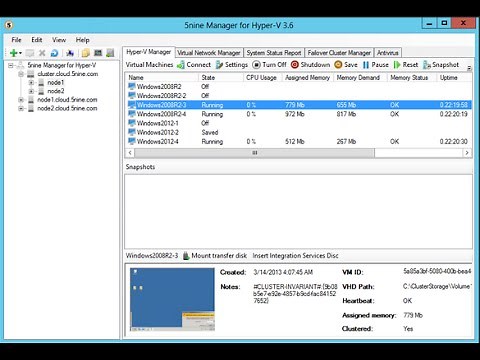Sort by the Name column header
Viewport: 480px width, 360px height.
tap(162, 78)
